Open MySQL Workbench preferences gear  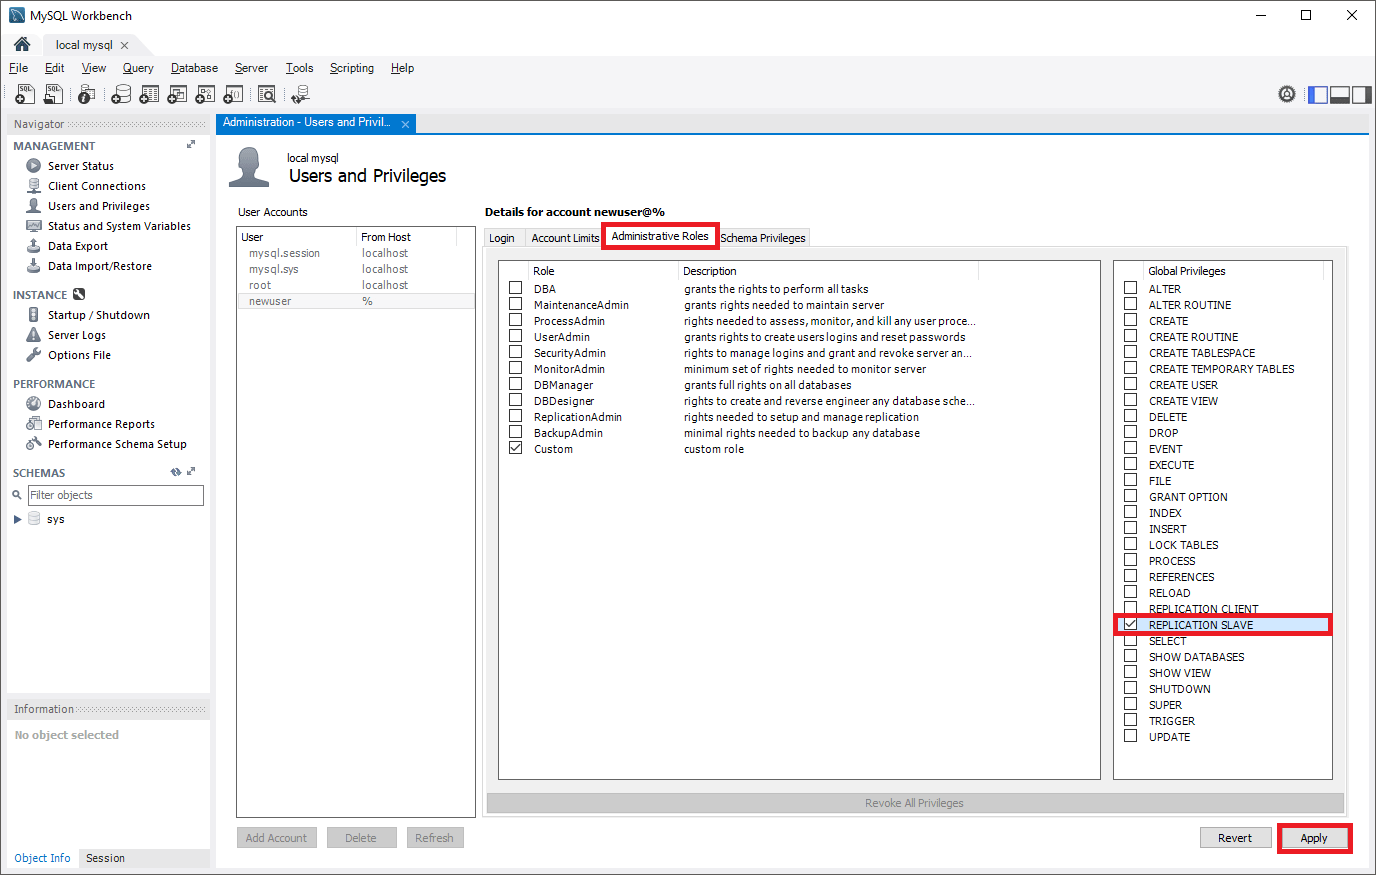pos(1287,93)
